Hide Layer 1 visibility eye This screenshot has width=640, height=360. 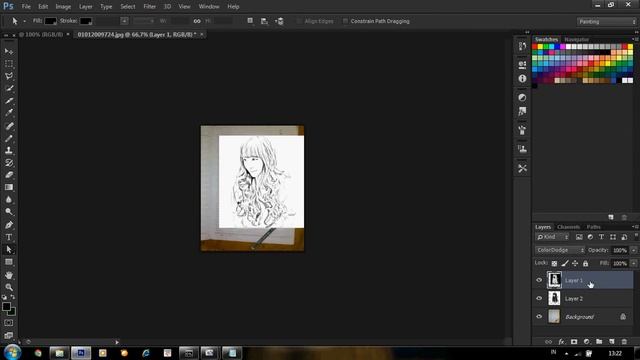click(x=539, y=280)
